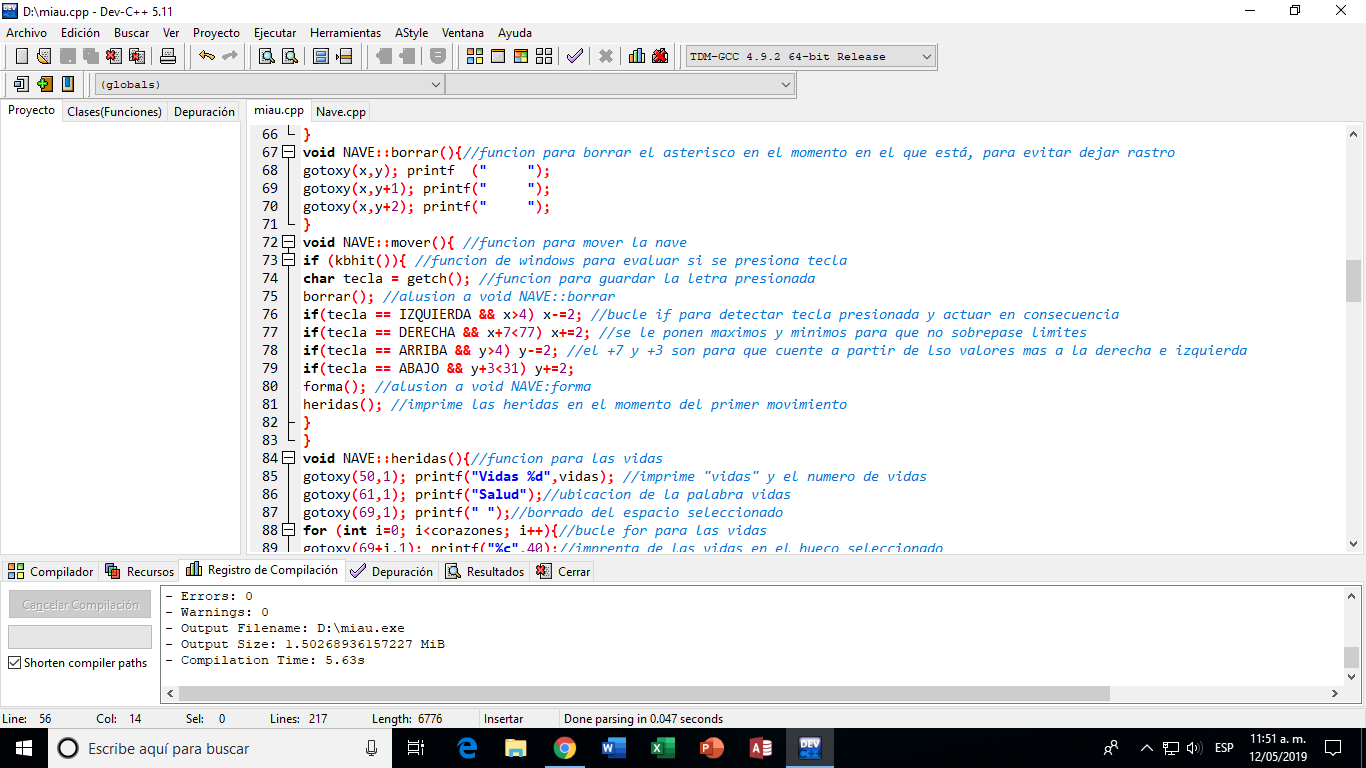Click the Close file toolbar icon
The image size is (1366, 768).
pyautogui.click(x=115, y=56)
